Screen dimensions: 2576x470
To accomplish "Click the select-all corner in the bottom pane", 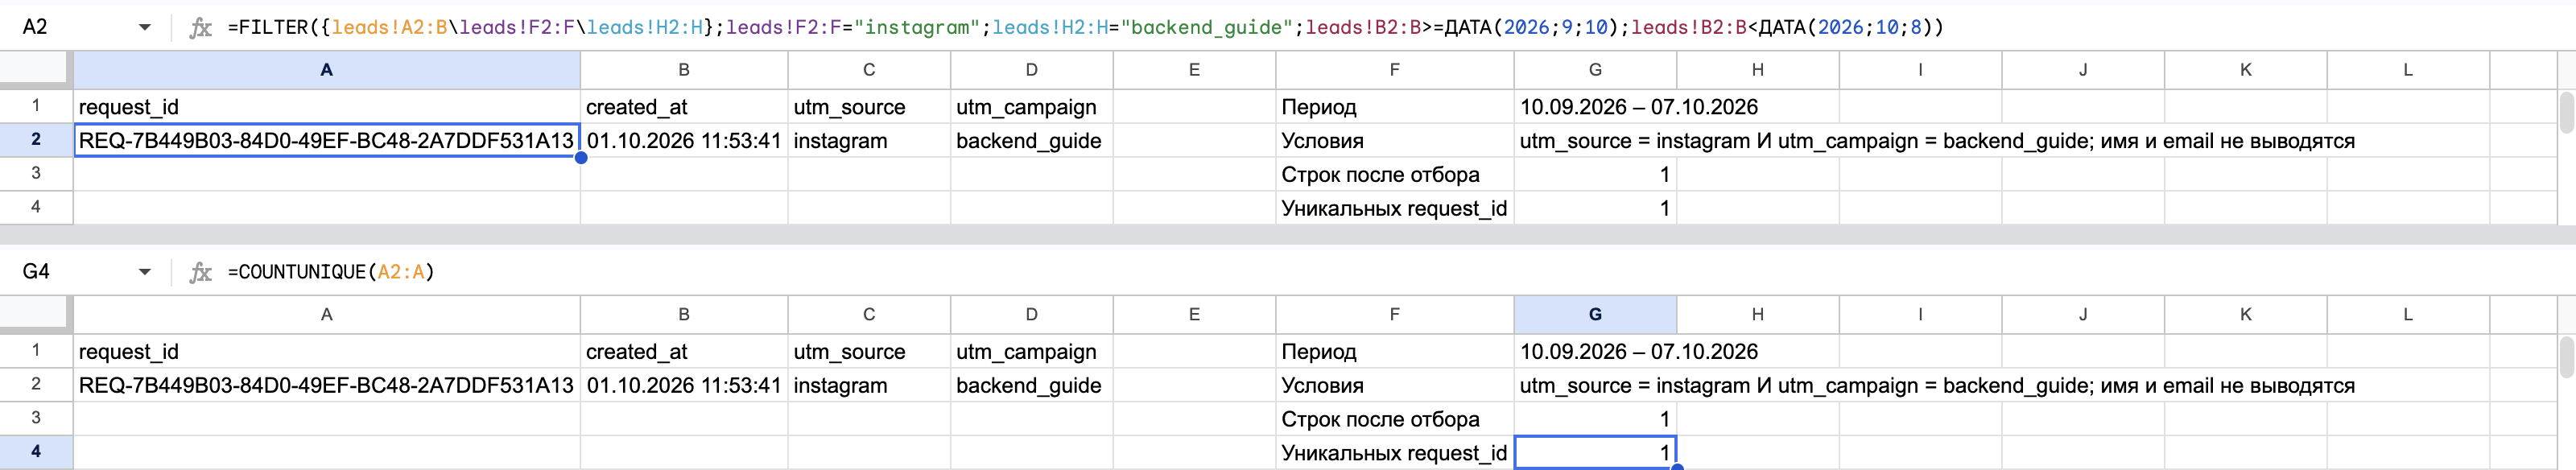I will coord(36,315).
